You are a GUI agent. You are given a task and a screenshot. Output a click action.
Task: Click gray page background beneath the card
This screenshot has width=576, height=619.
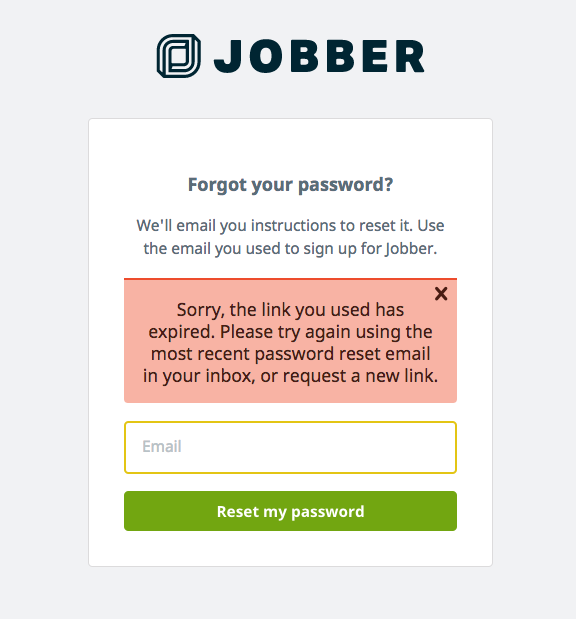290,593
